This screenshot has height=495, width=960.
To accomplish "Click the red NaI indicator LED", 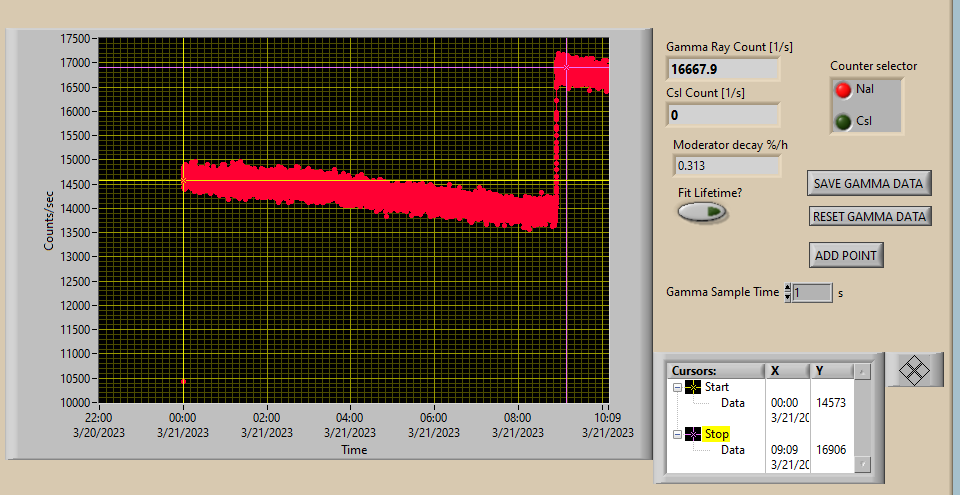I will click(843, 90).
